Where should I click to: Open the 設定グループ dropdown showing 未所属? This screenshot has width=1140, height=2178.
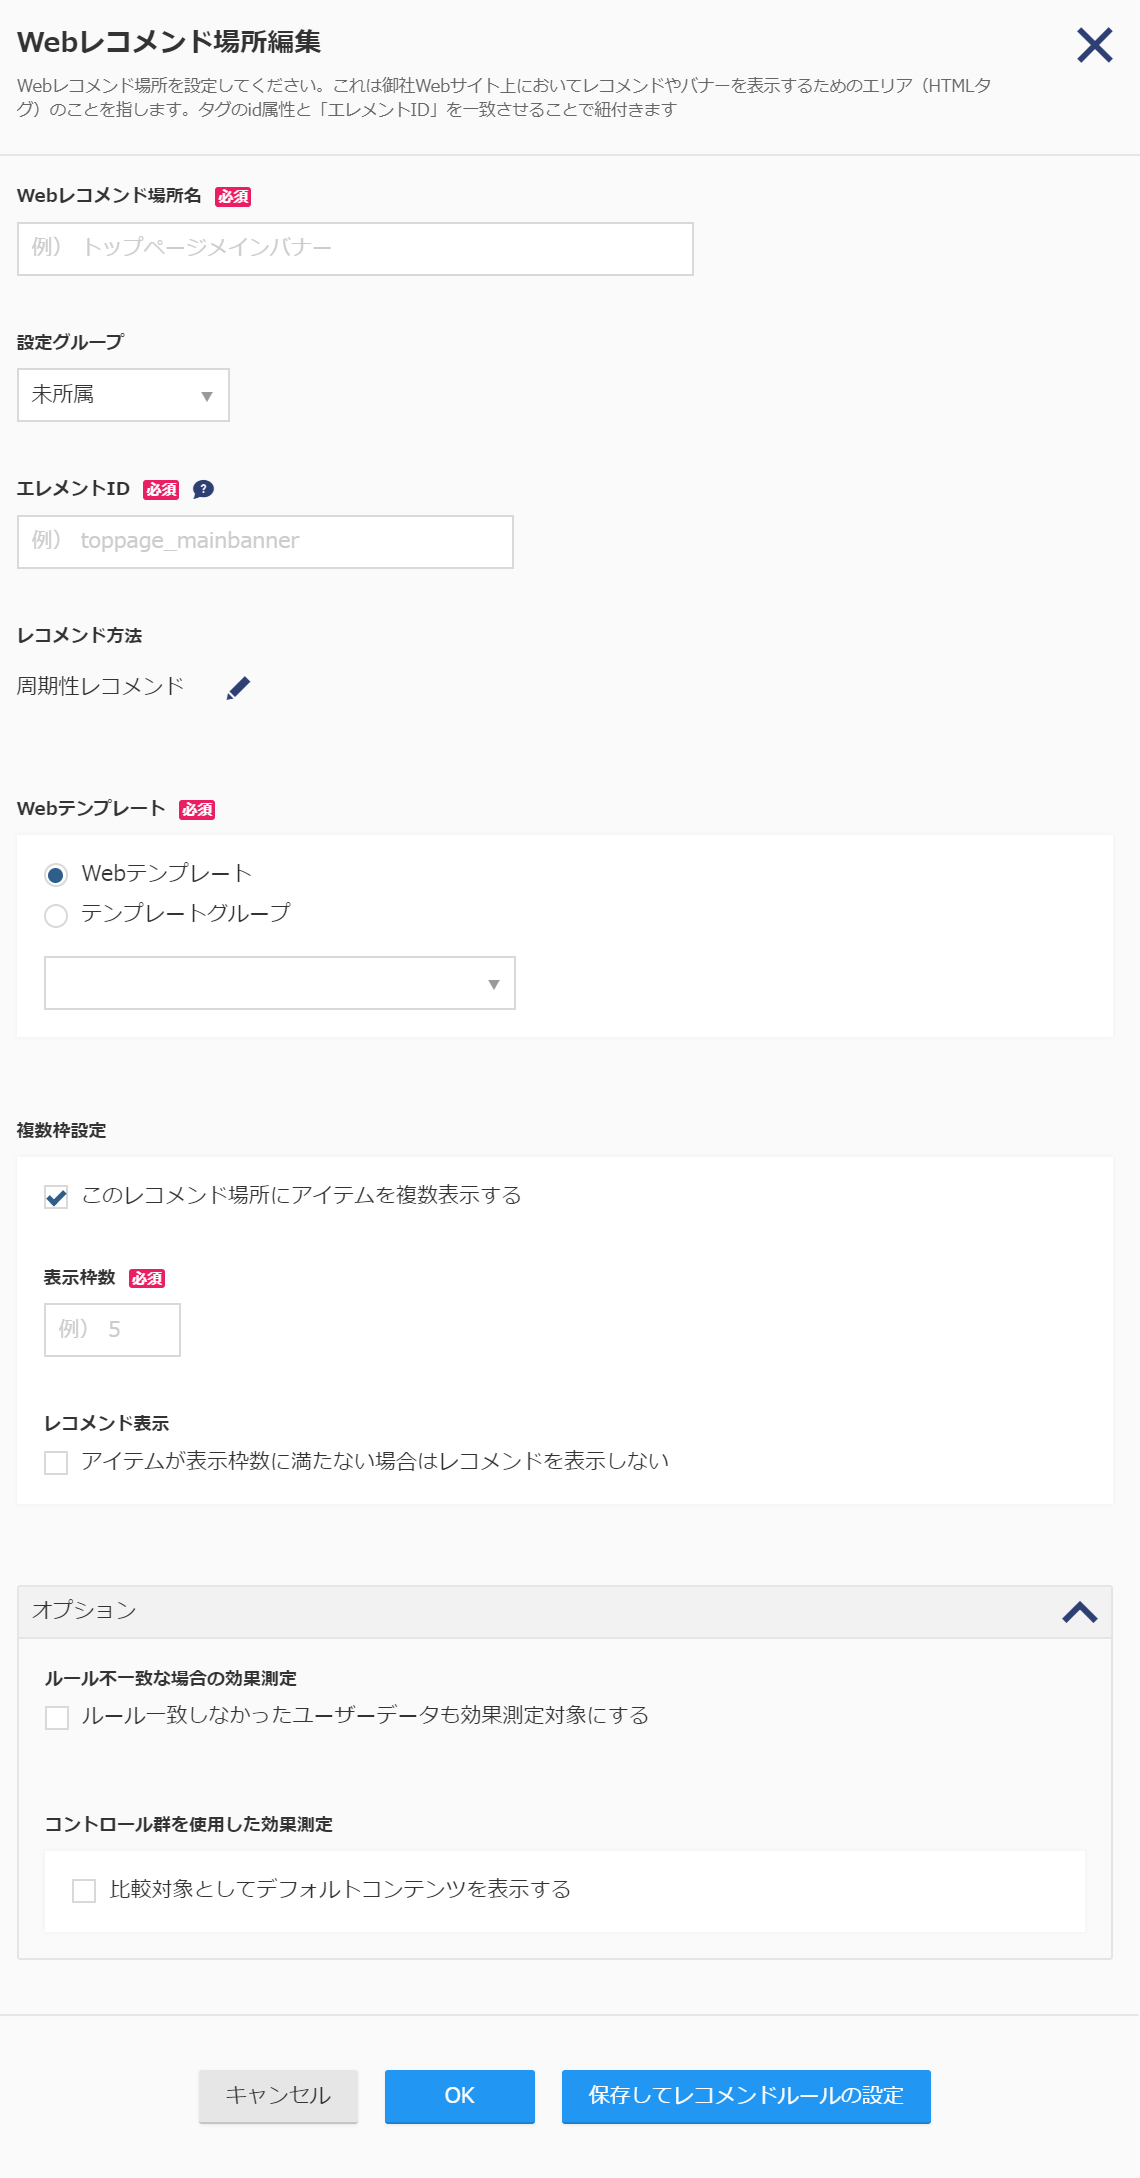123,395
